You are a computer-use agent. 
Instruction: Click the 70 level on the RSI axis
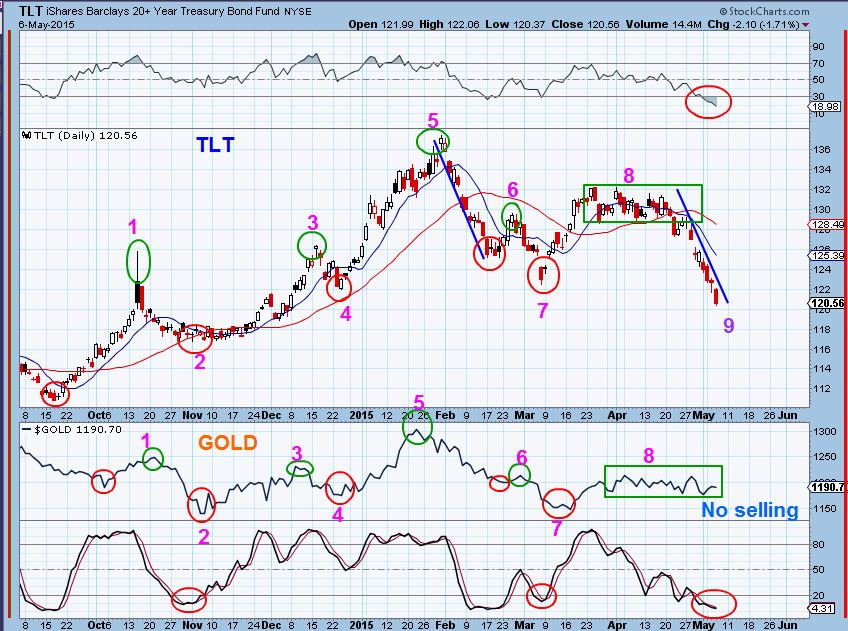tap(819, 63)
